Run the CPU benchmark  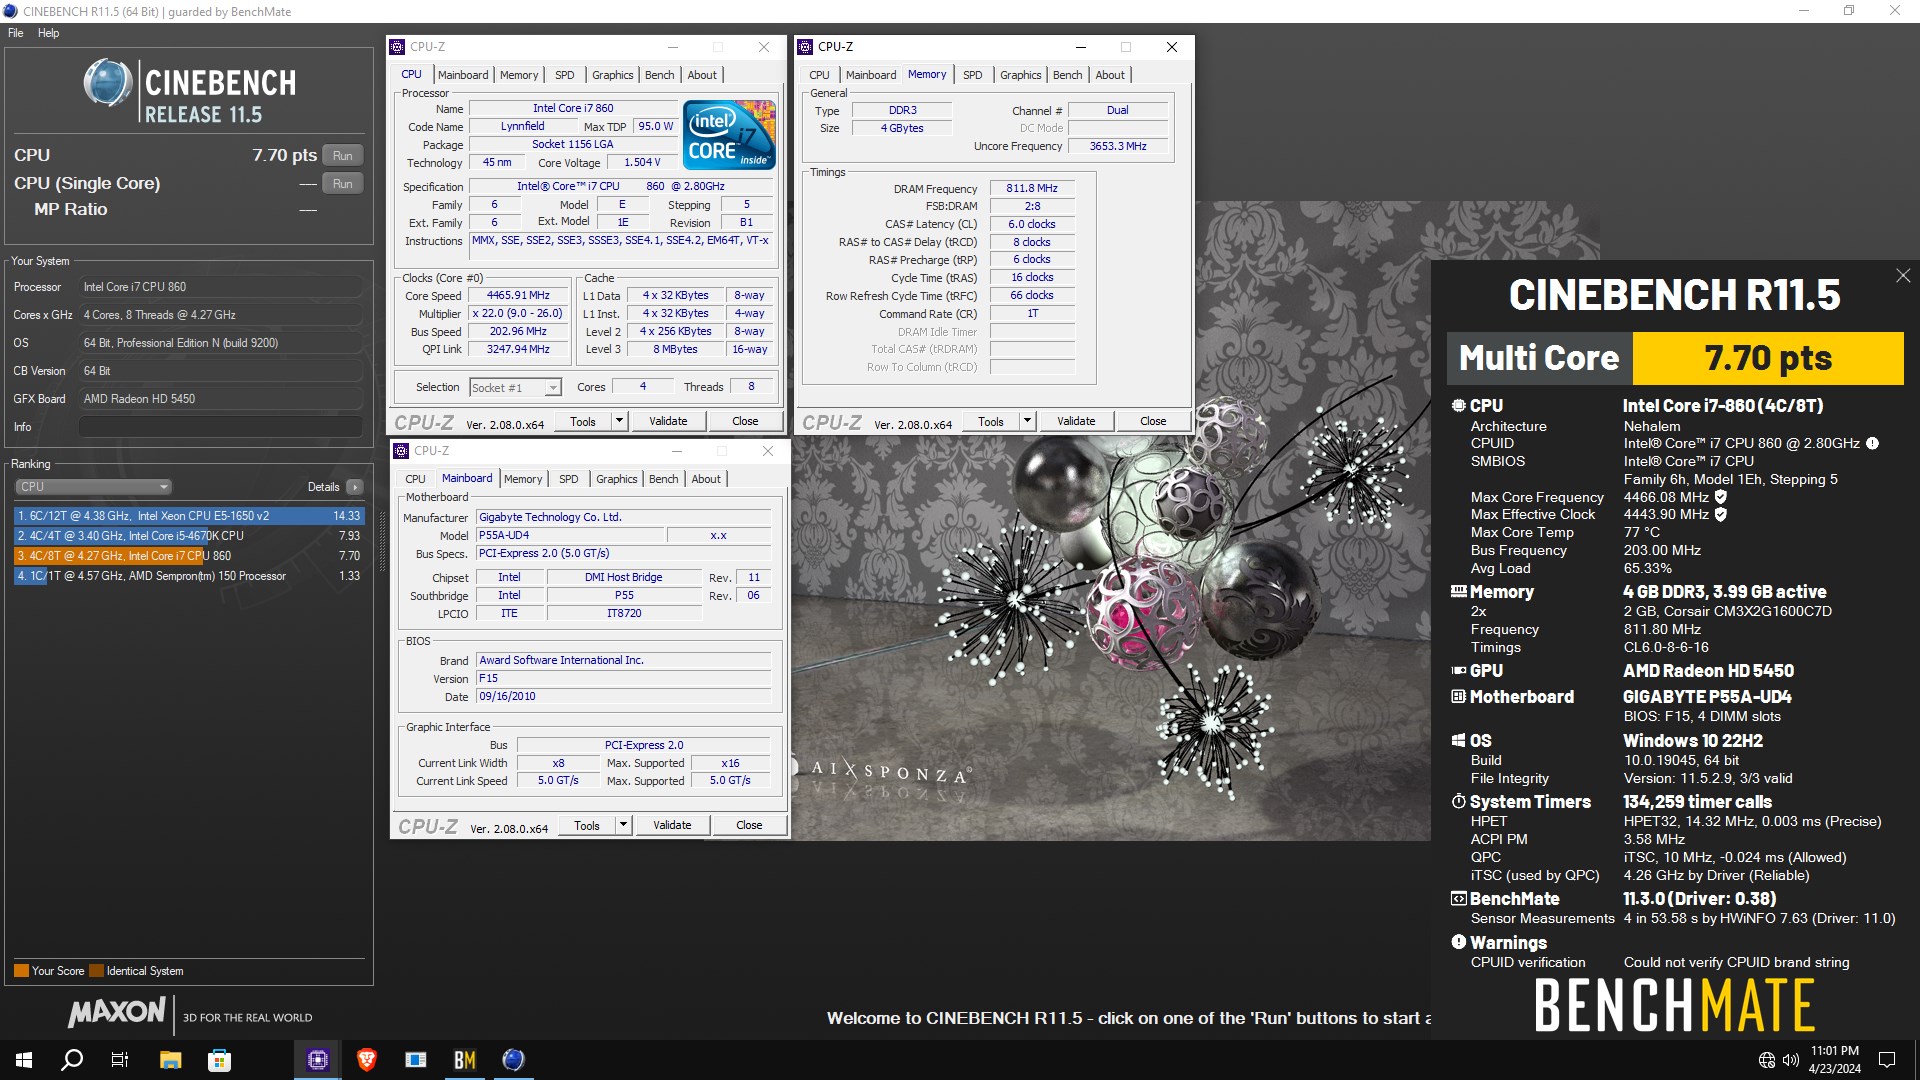point(343,156)
